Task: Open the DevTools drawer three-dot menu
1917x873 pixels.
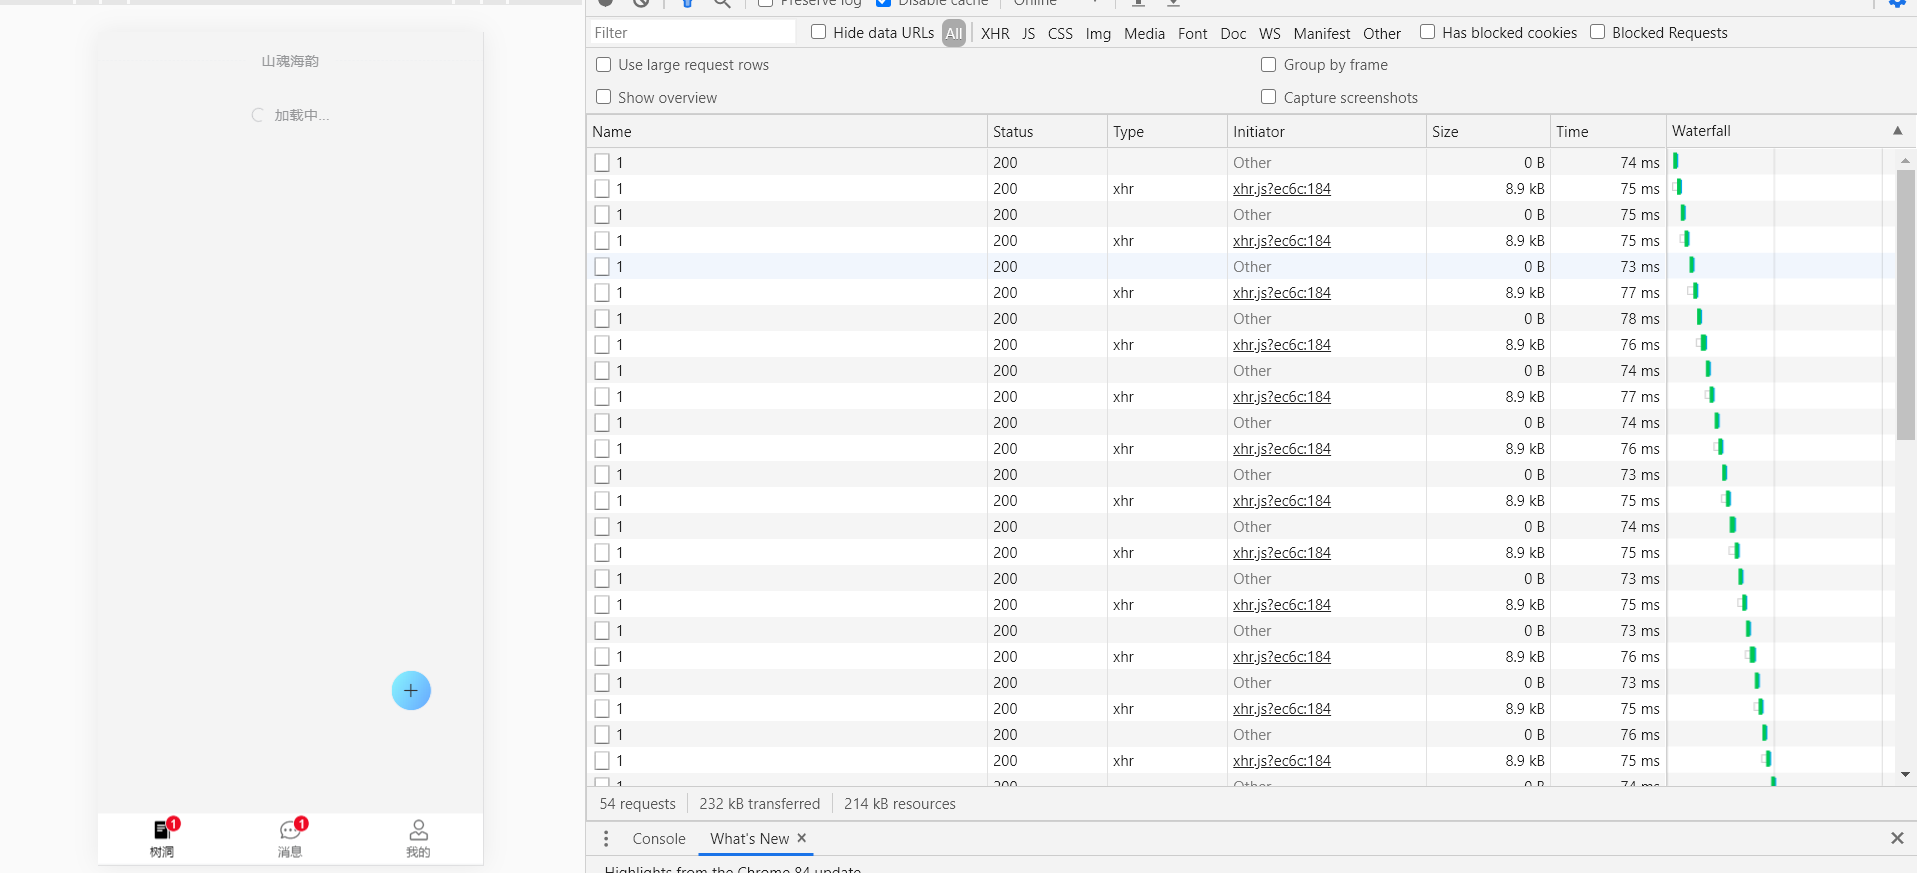Action: [x=606, y=839]
